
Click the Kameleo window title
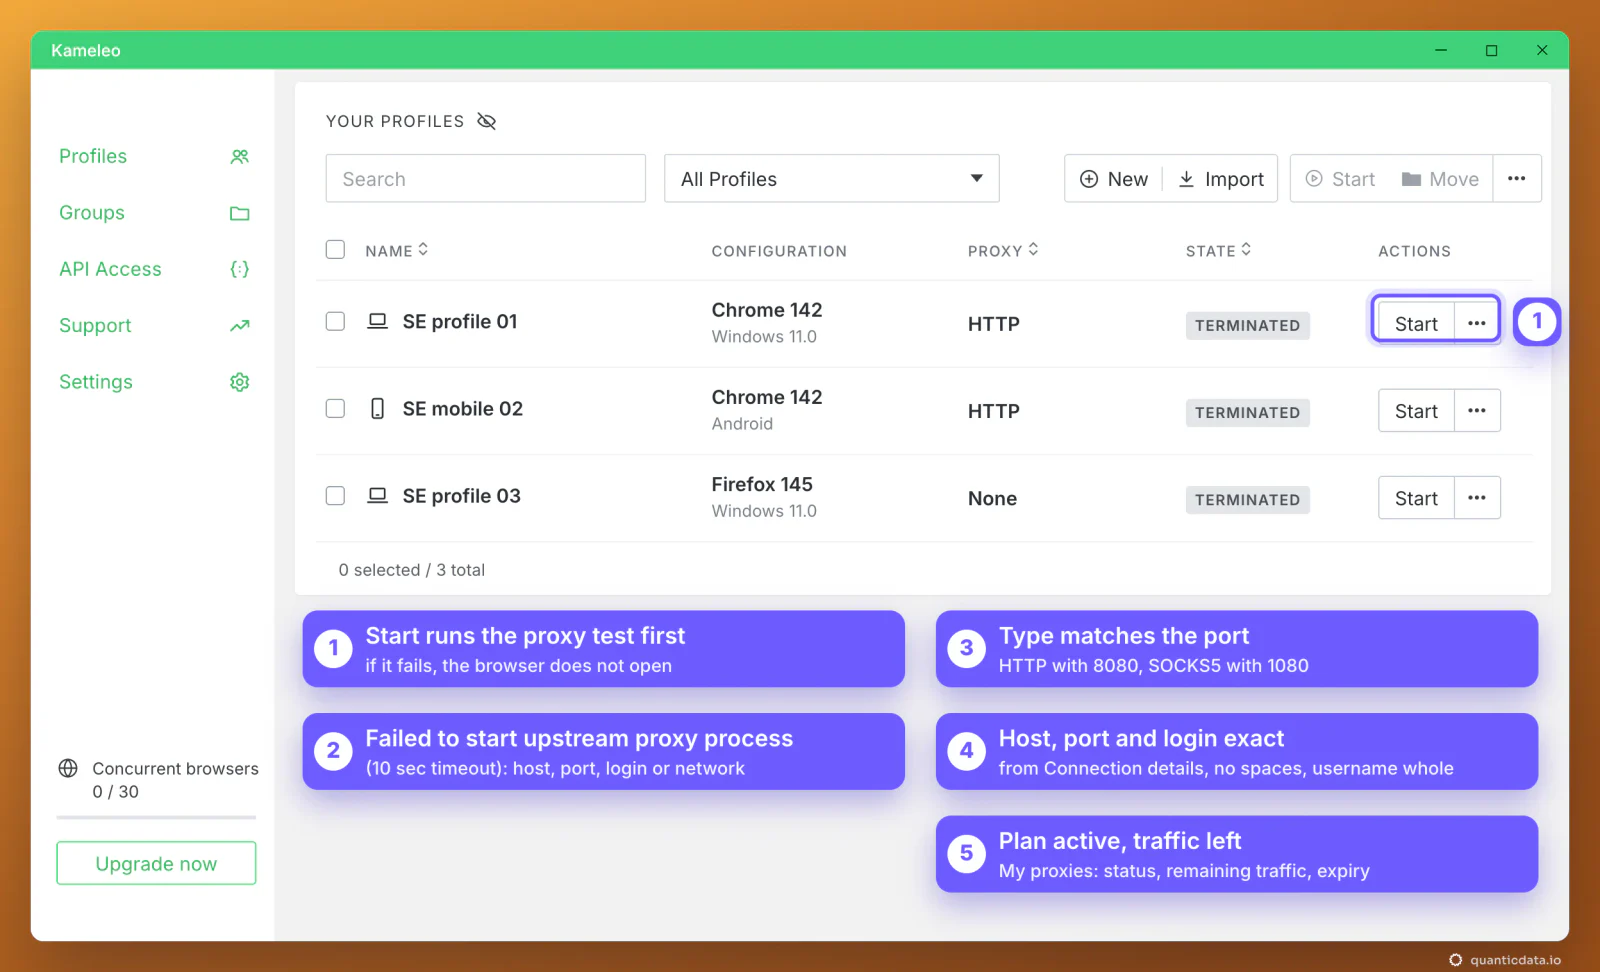coord(86,50)
